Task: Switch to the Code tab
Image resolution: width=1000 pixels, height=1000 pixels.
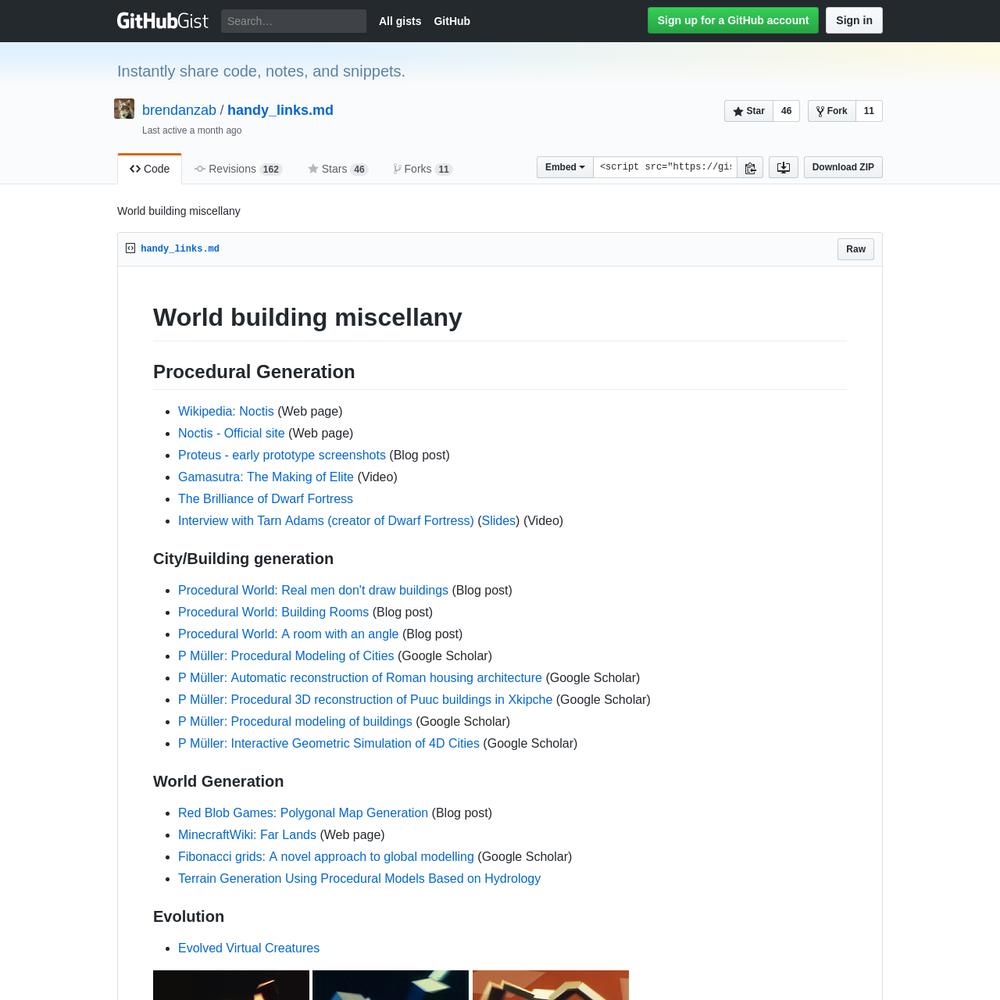Action: click(x=150, y=169)
